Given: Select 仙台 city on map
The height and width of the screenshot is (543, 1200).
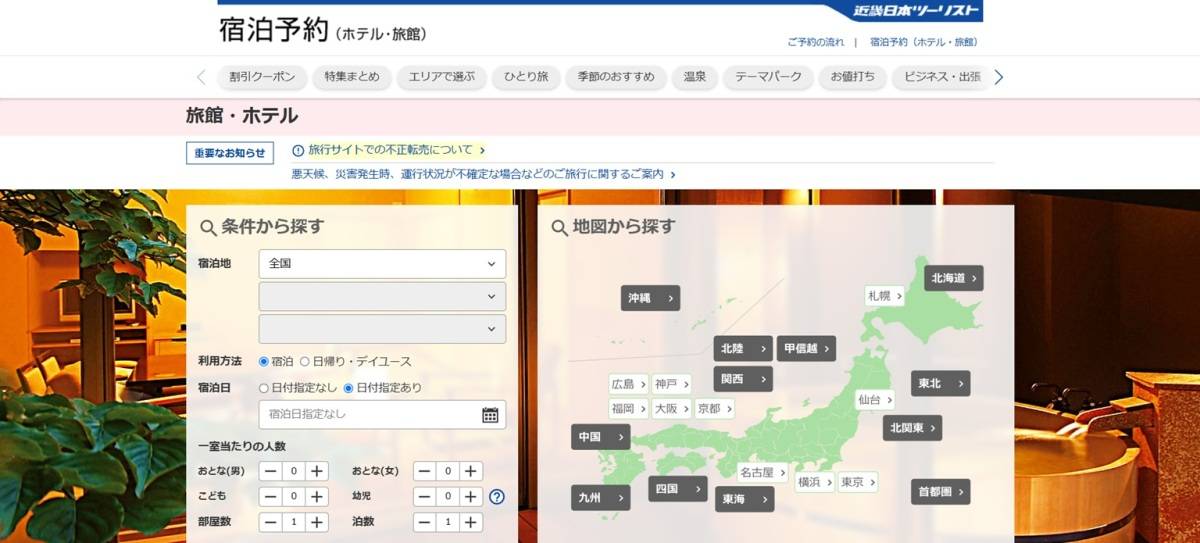Looking at the screenshot, I should pyautogui.click(x=875, y=399).
